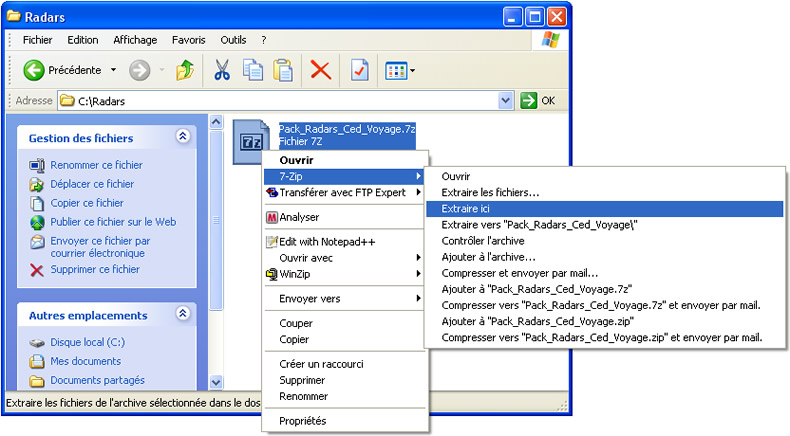Click the Up folder toolbar icon
Image resolution: width=790 pixels, height=436 pixels.
[185, 70]
